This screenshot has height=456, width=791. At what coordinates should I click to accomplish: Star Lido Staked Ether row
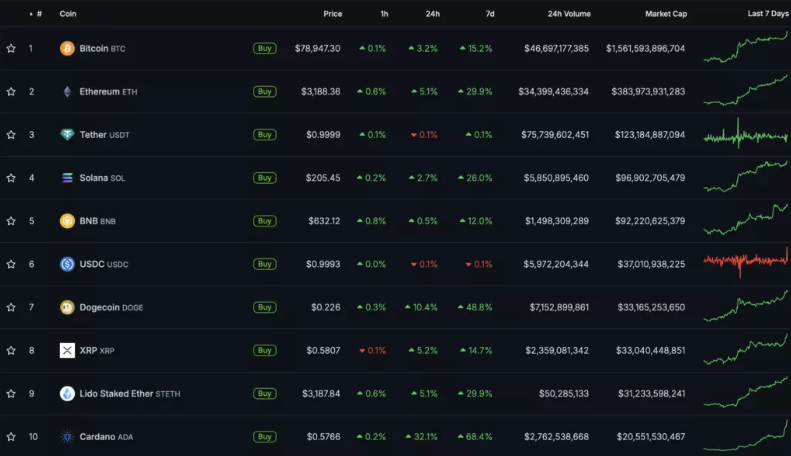click(11, 393)
